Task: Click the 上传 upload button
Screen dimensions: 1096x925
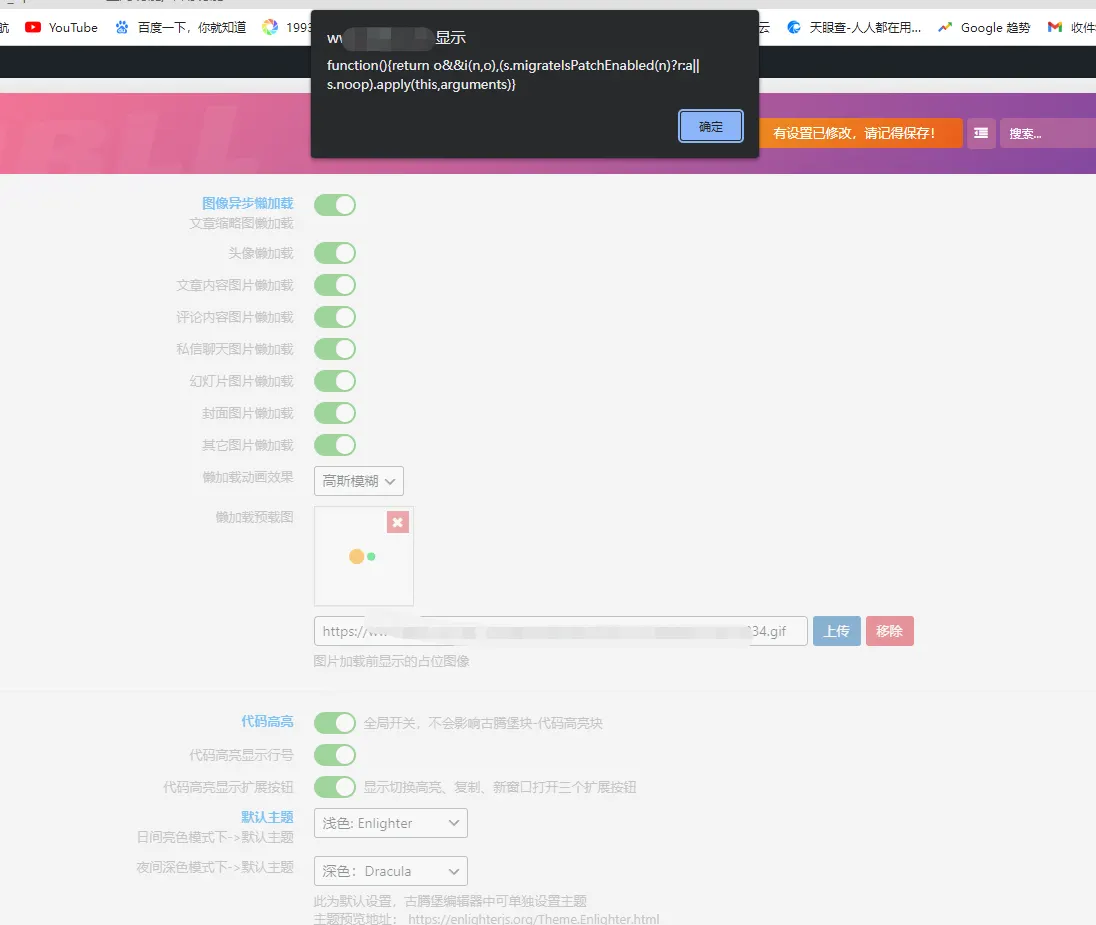Action: point(837,631)
